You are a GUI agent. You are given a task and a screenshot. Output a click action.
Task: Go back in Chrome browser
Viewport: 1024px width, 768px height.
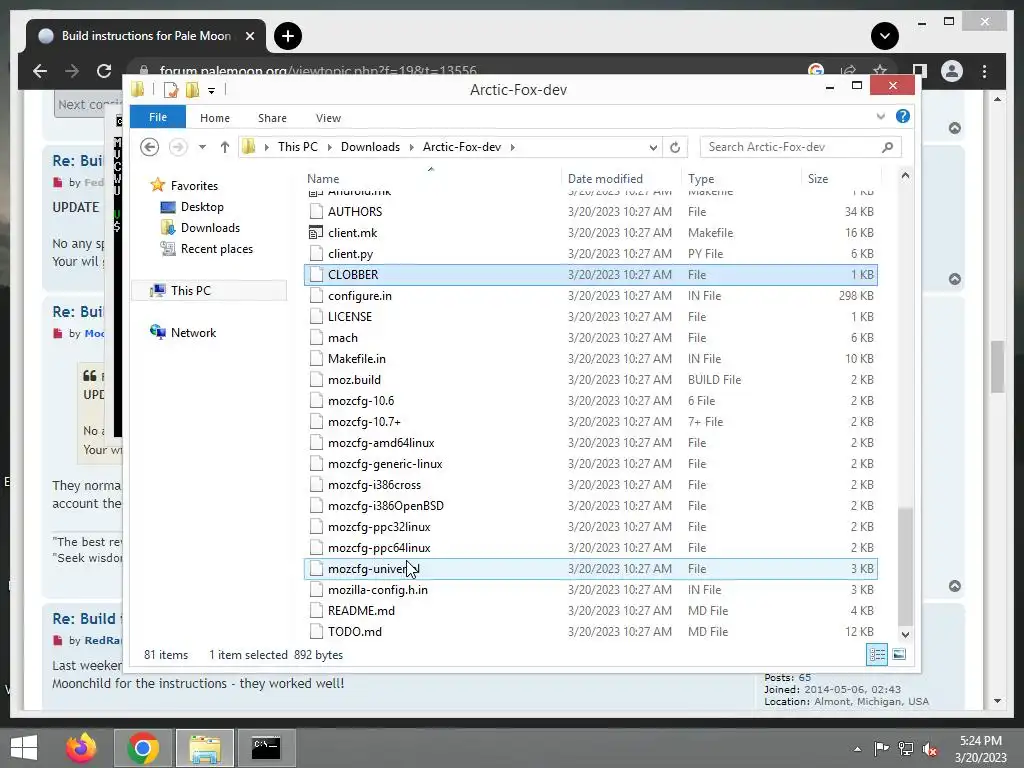(40, 71)
